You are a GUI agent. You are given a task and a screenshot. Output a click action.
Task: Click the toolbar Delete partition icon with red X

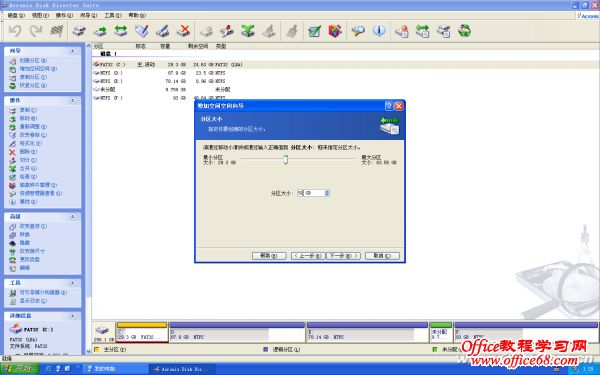click(x=183, y=31)
